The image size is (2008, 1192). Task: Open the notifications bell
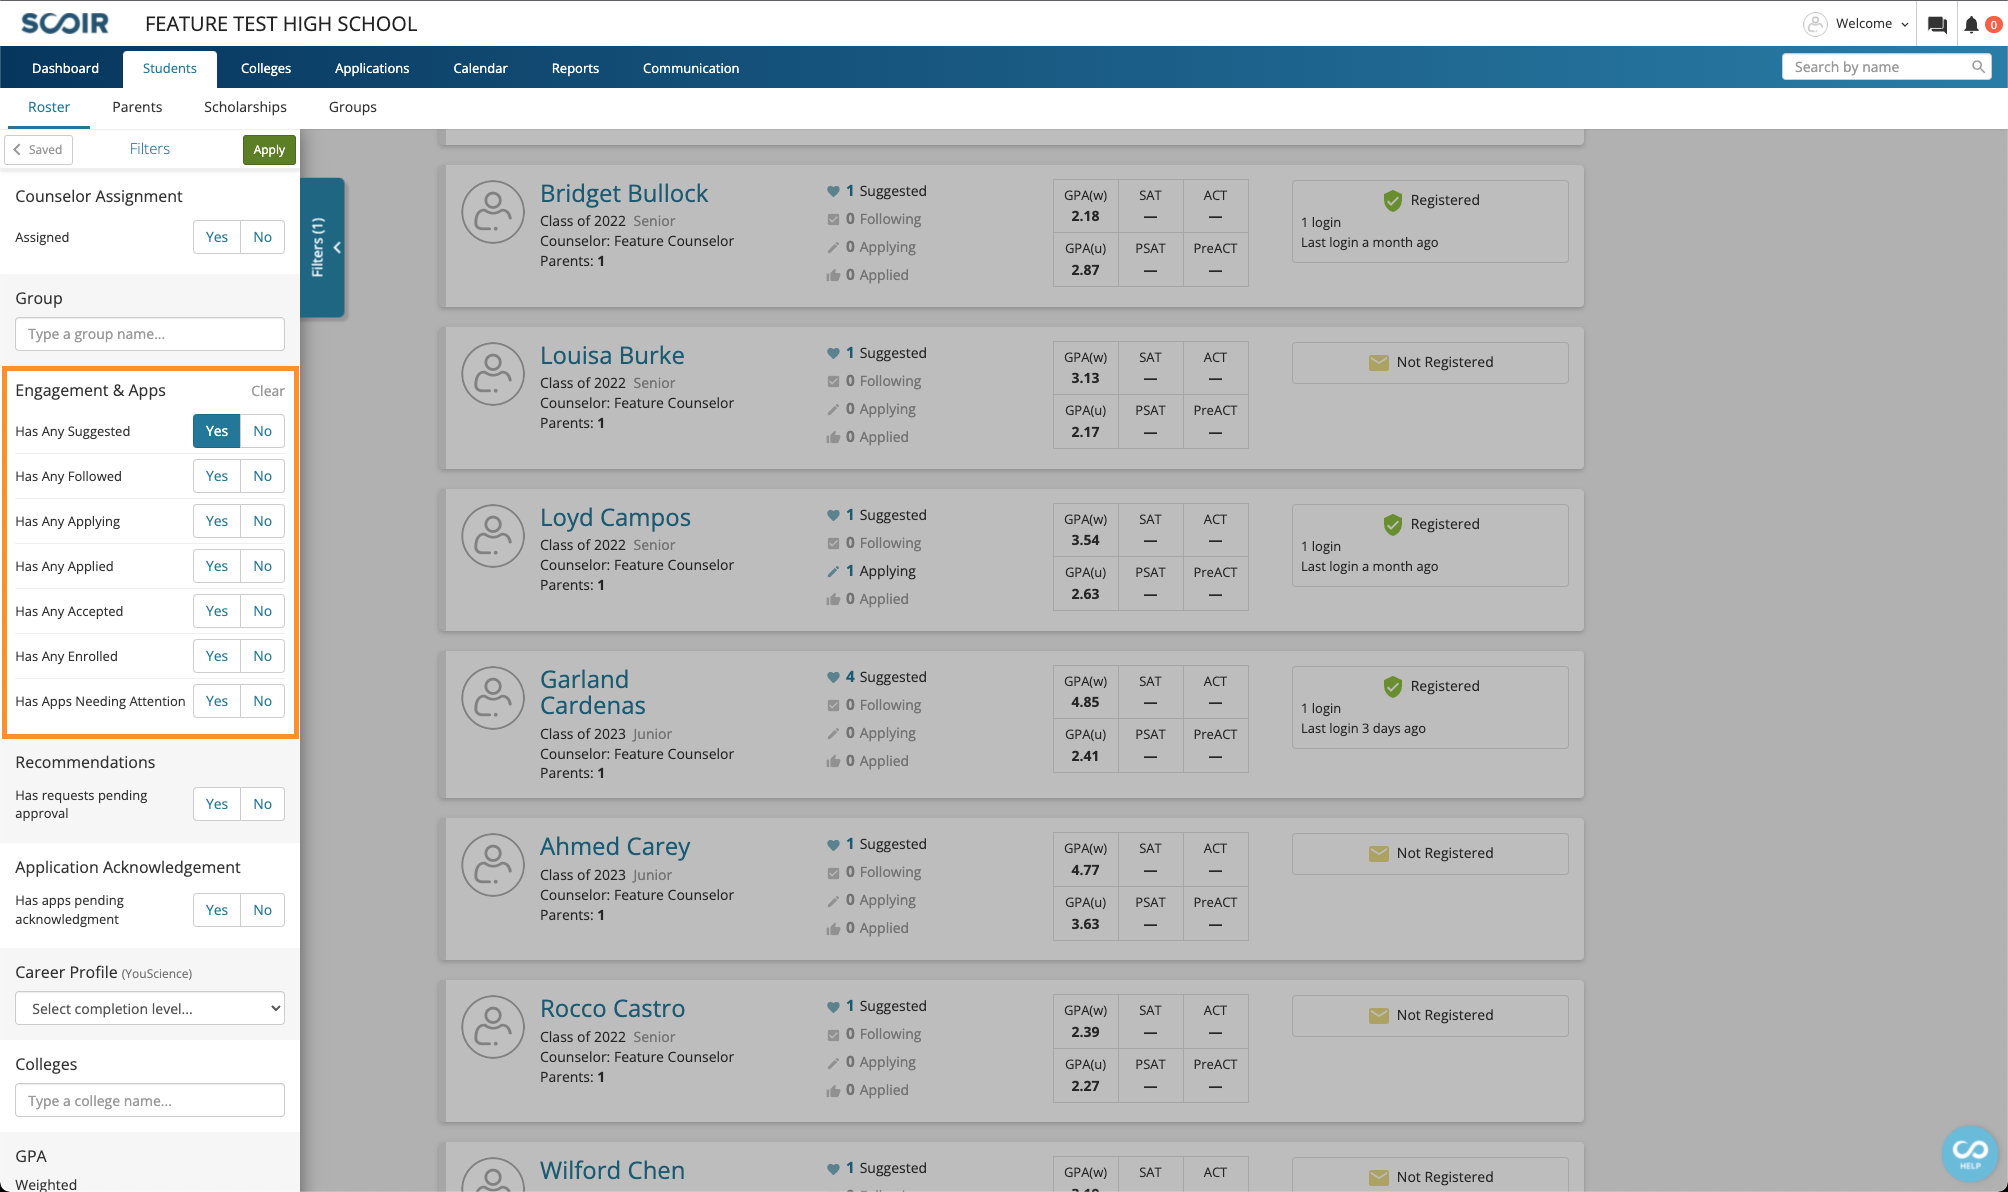tap(1971, 24)
